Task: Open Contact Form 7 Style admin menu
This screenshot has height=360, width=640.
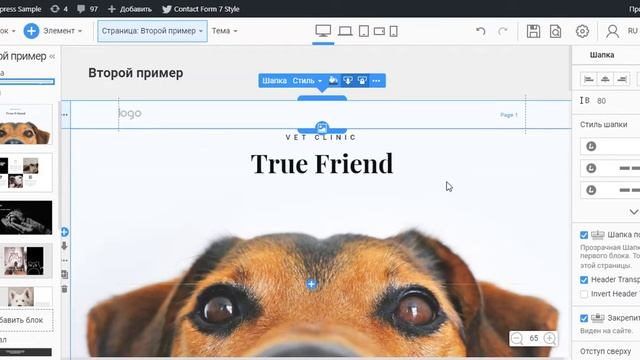Action: coord(200,9)
